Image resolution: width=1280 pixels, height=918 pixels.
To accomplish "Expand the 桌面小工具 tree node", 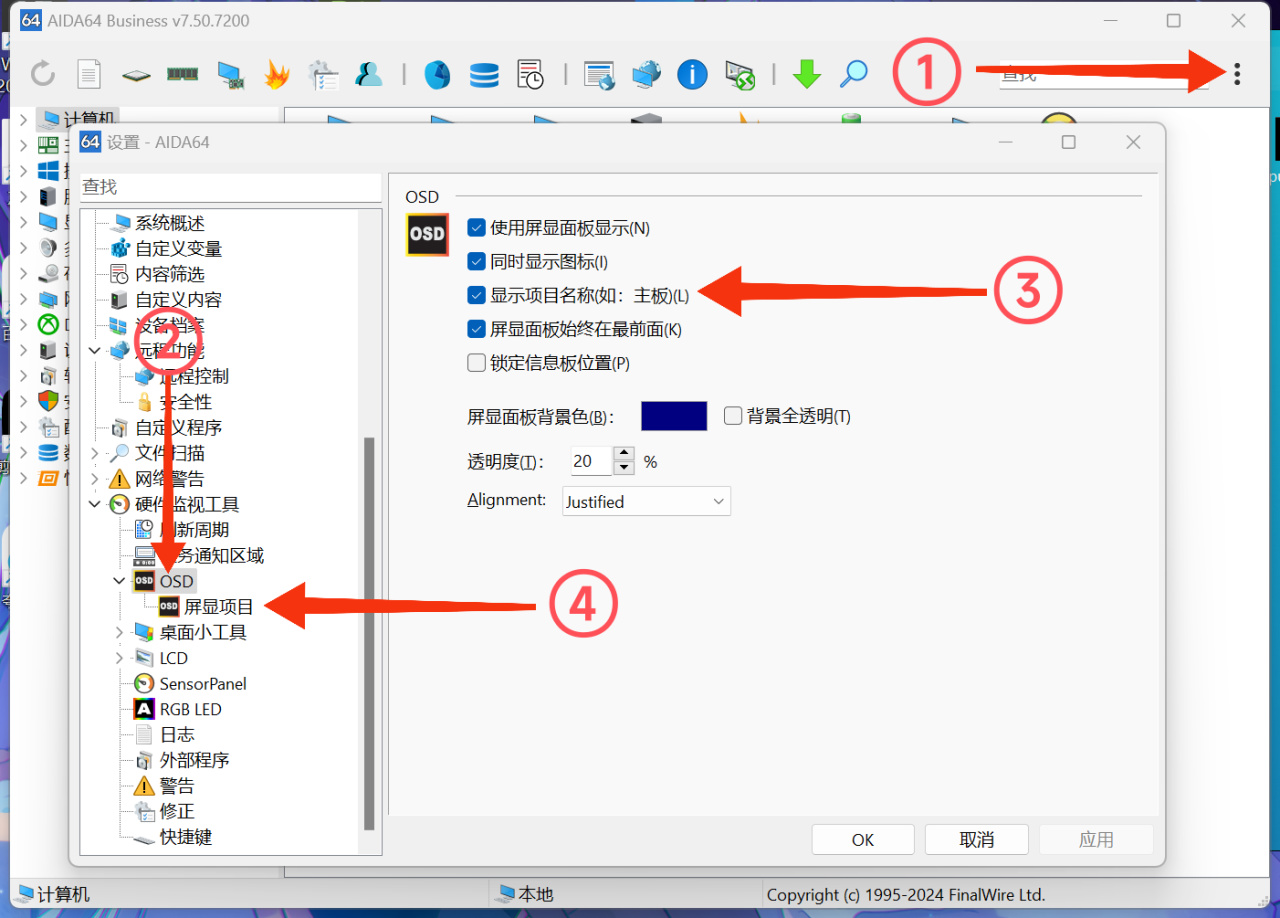I will [119, 632].
